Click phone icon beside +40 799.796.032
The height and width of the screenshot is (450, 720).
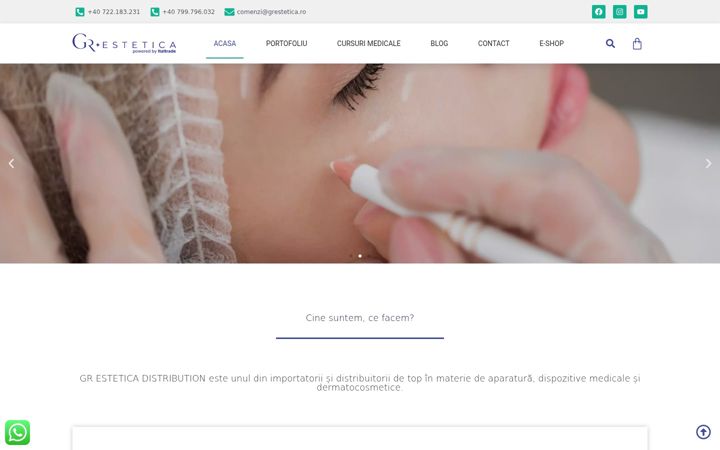pyautogui.click(x=155, y=12)
